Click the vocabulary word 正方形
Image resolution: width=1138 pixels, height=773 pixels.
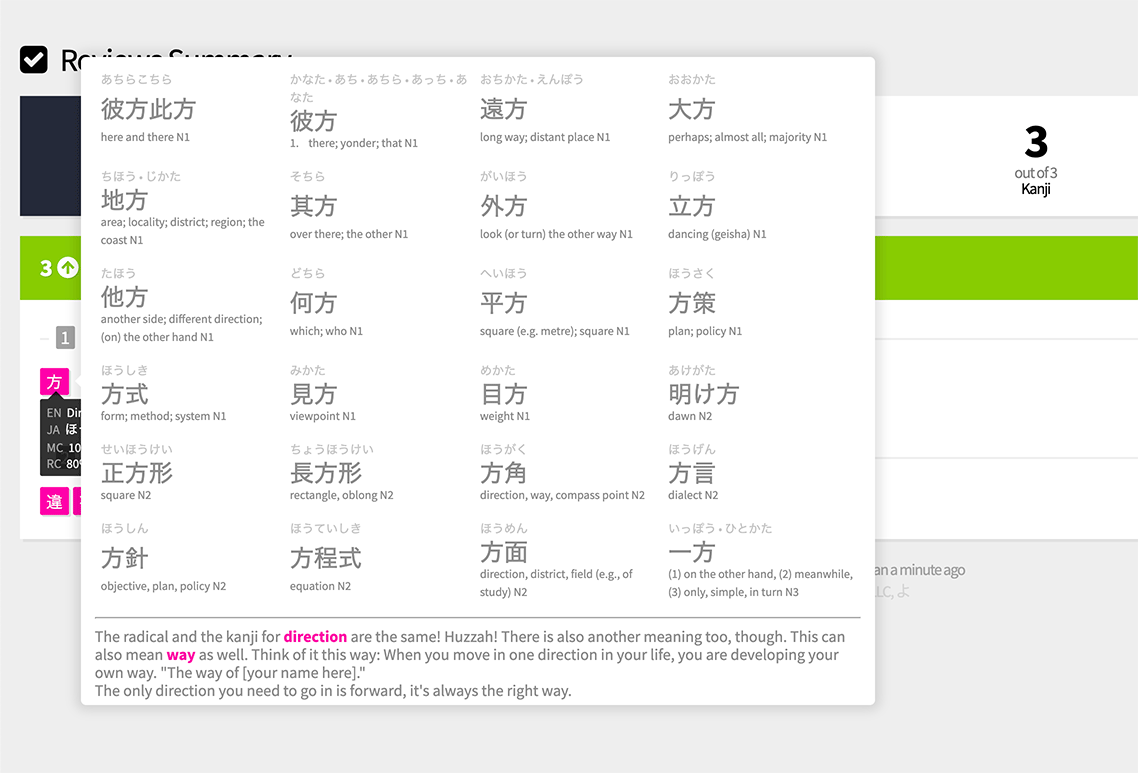(136, 473)
